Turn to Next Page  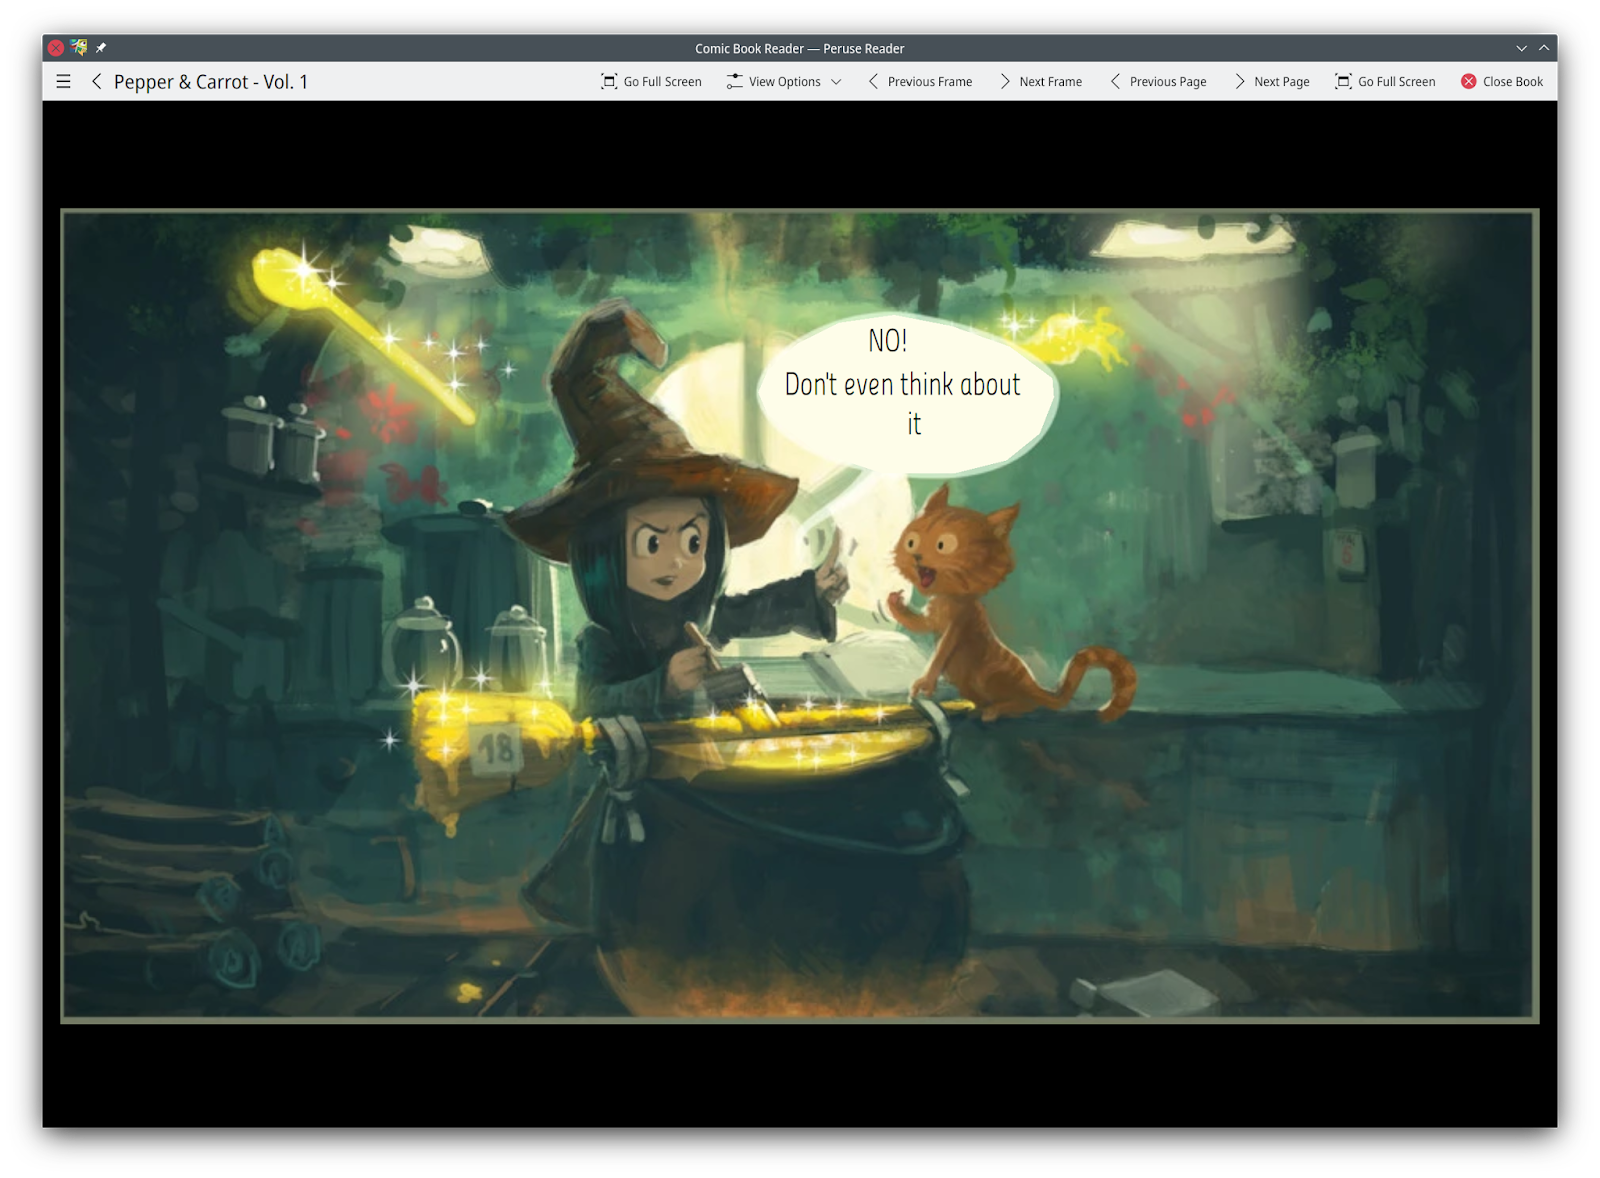point(1272,82)
